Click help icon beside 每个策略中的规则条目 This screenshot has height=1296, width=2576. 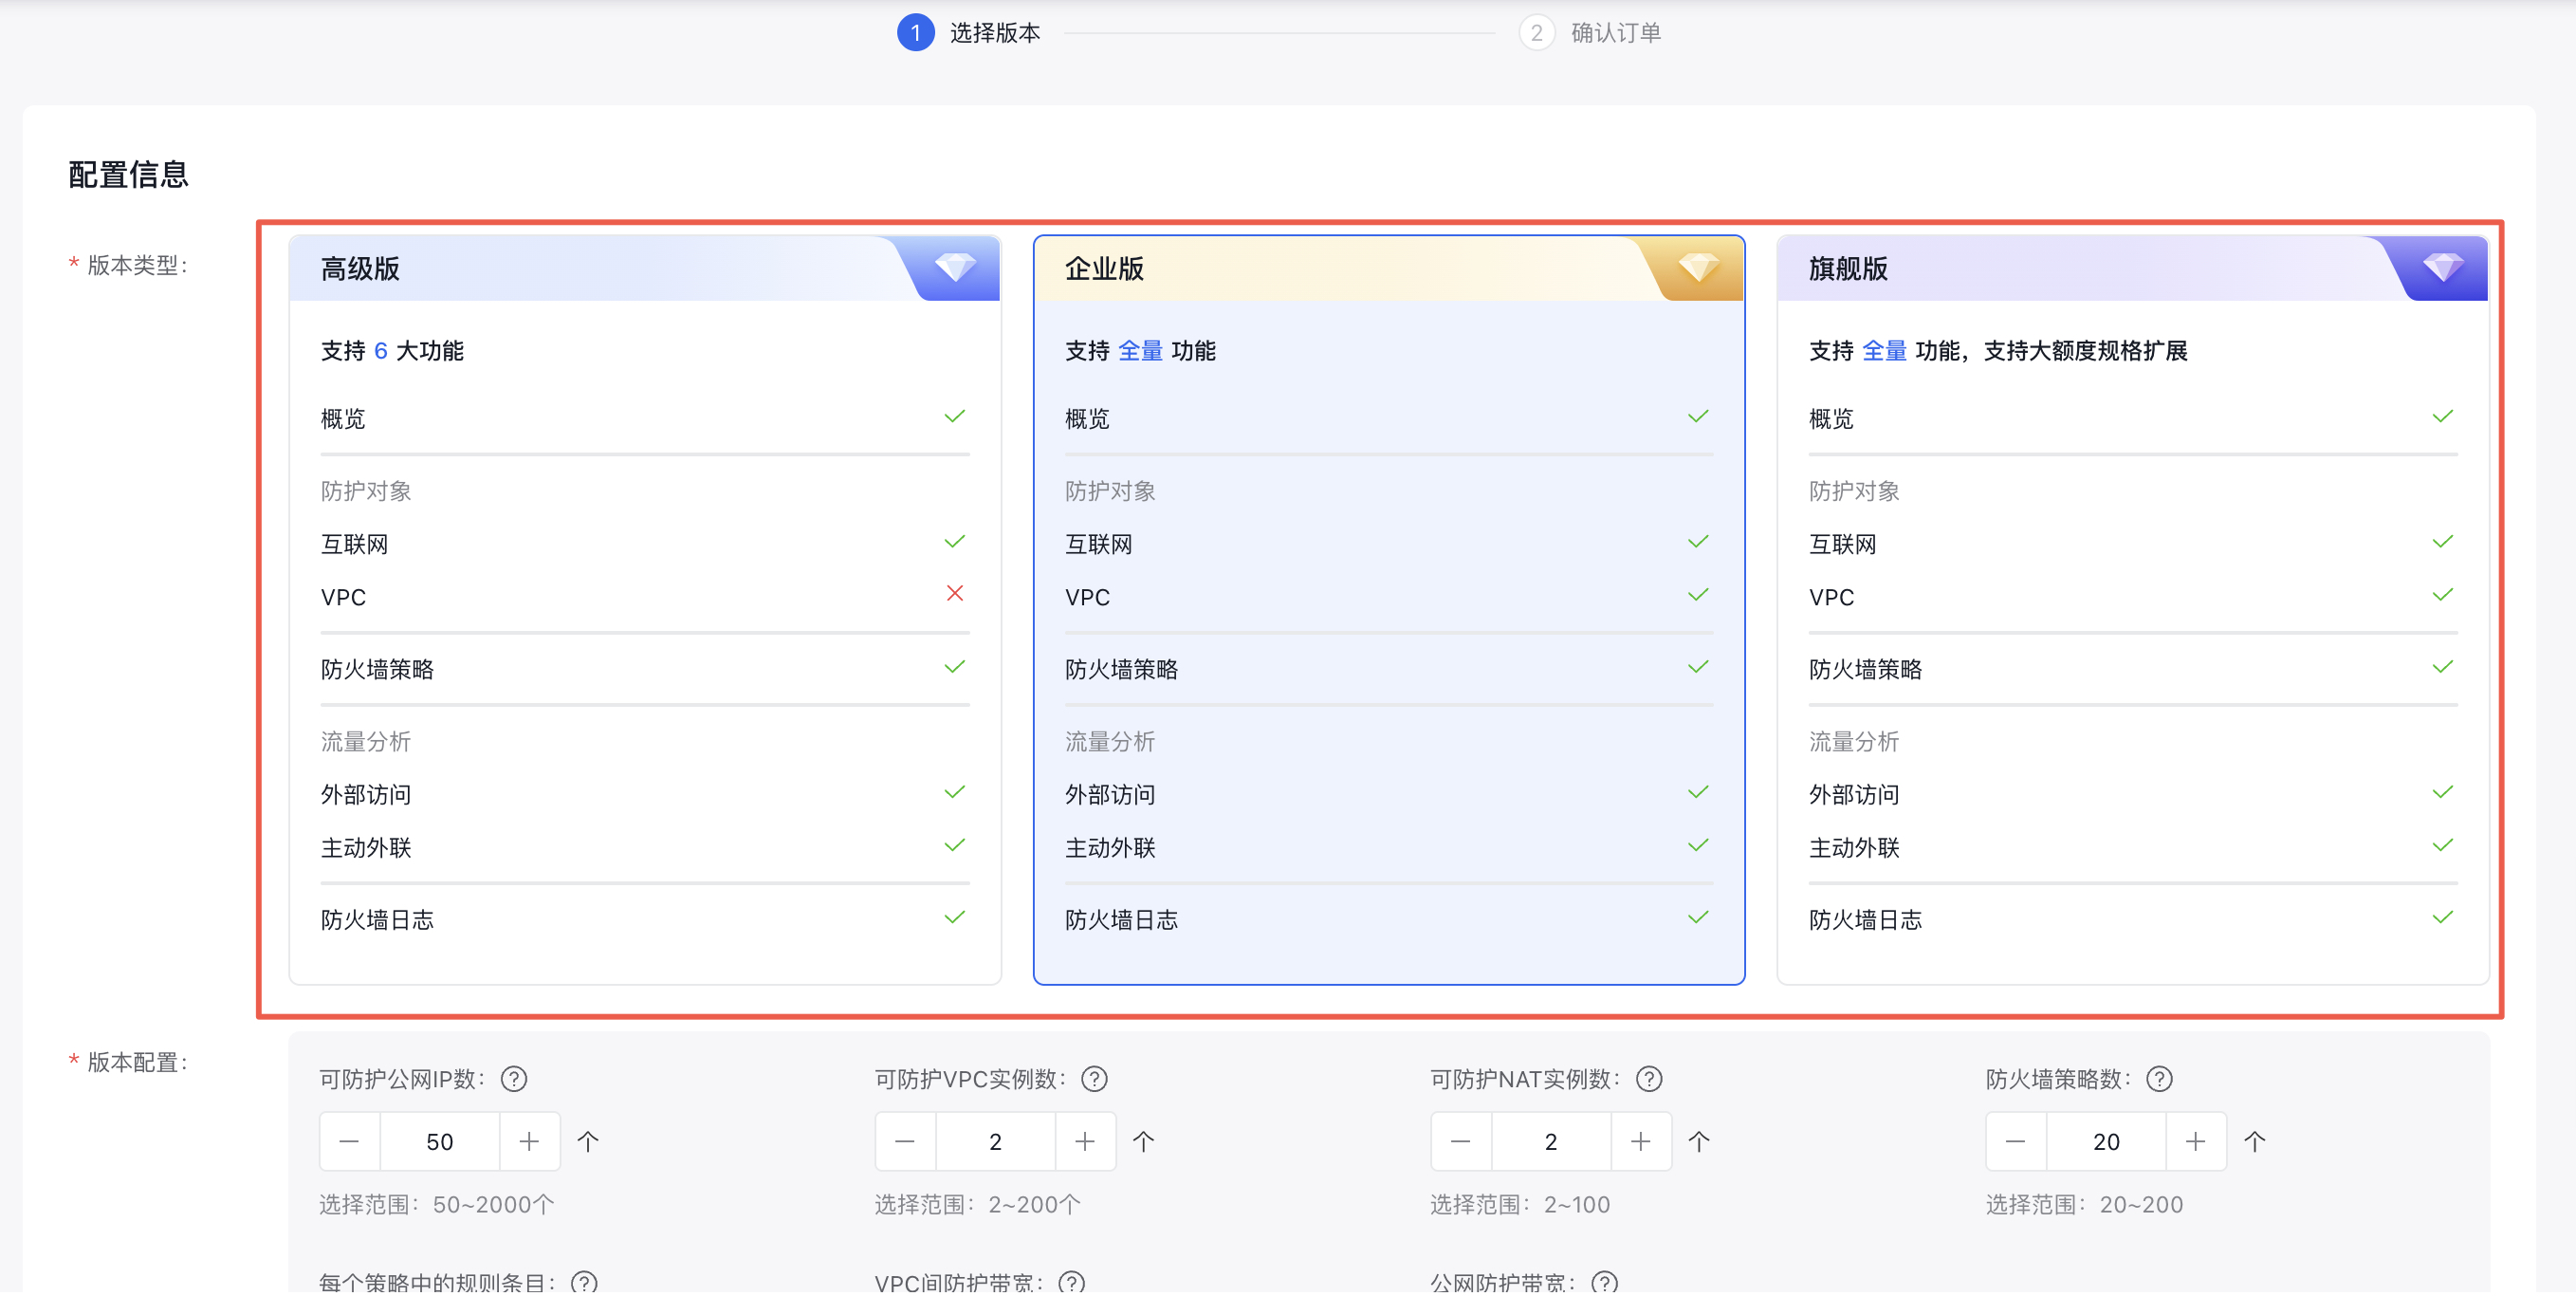[584, 1282]
